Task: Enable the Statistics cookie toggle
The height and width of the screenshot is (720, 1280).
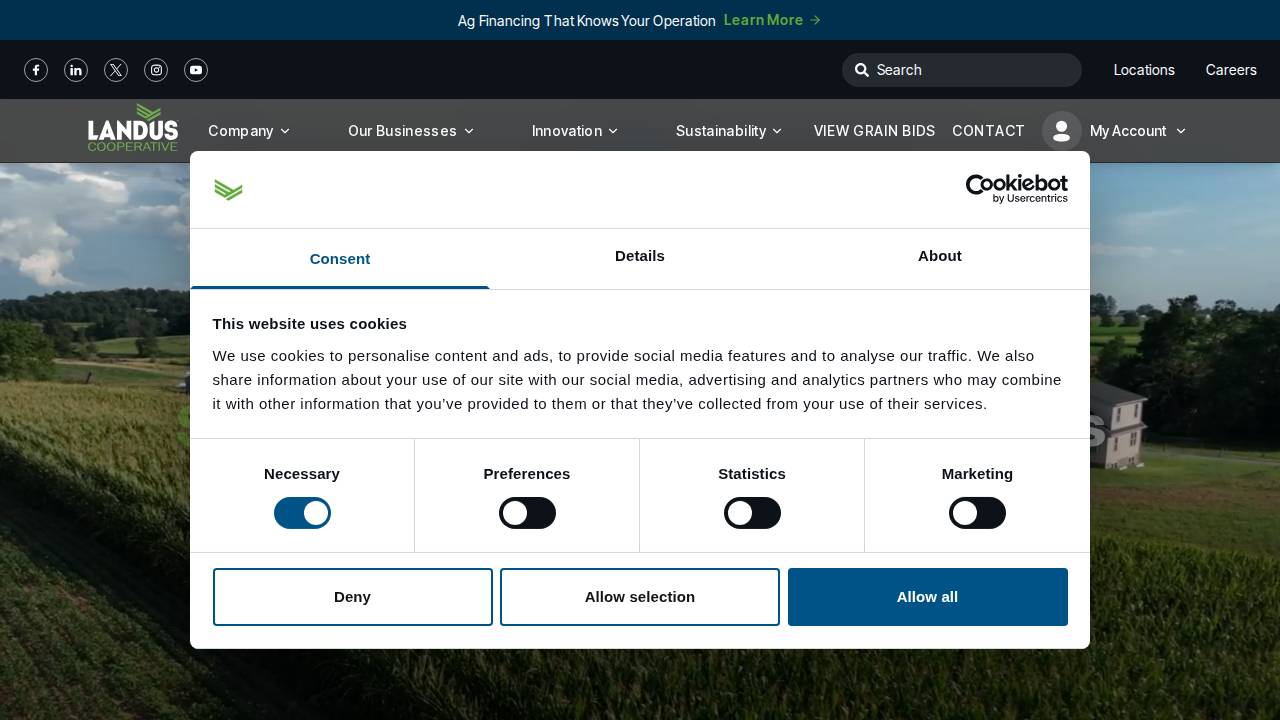Action: coord(752,513)
